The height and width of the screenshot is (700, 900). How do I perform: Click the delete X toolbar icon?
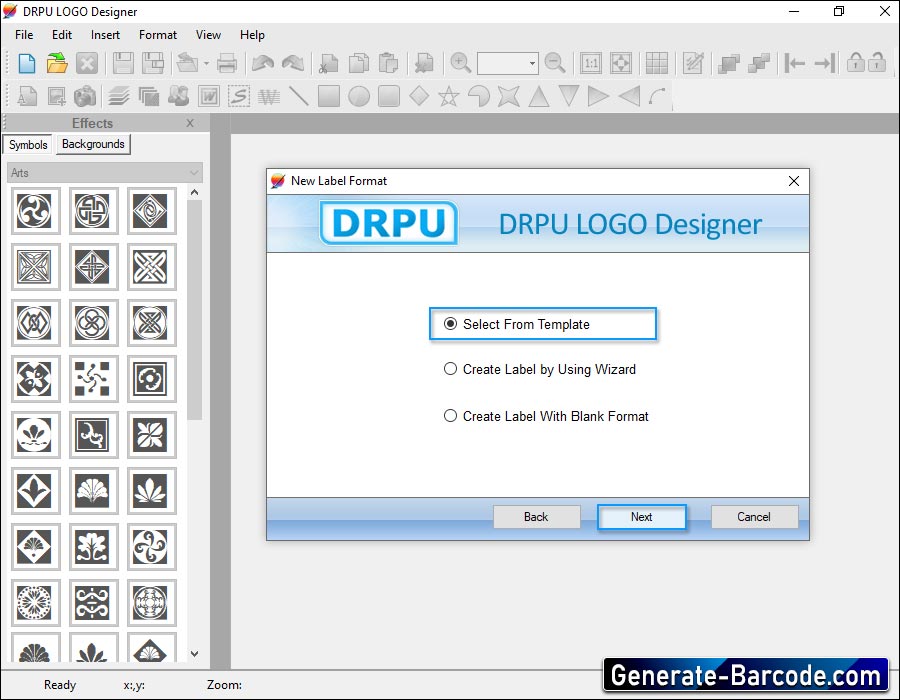point(87,63)
